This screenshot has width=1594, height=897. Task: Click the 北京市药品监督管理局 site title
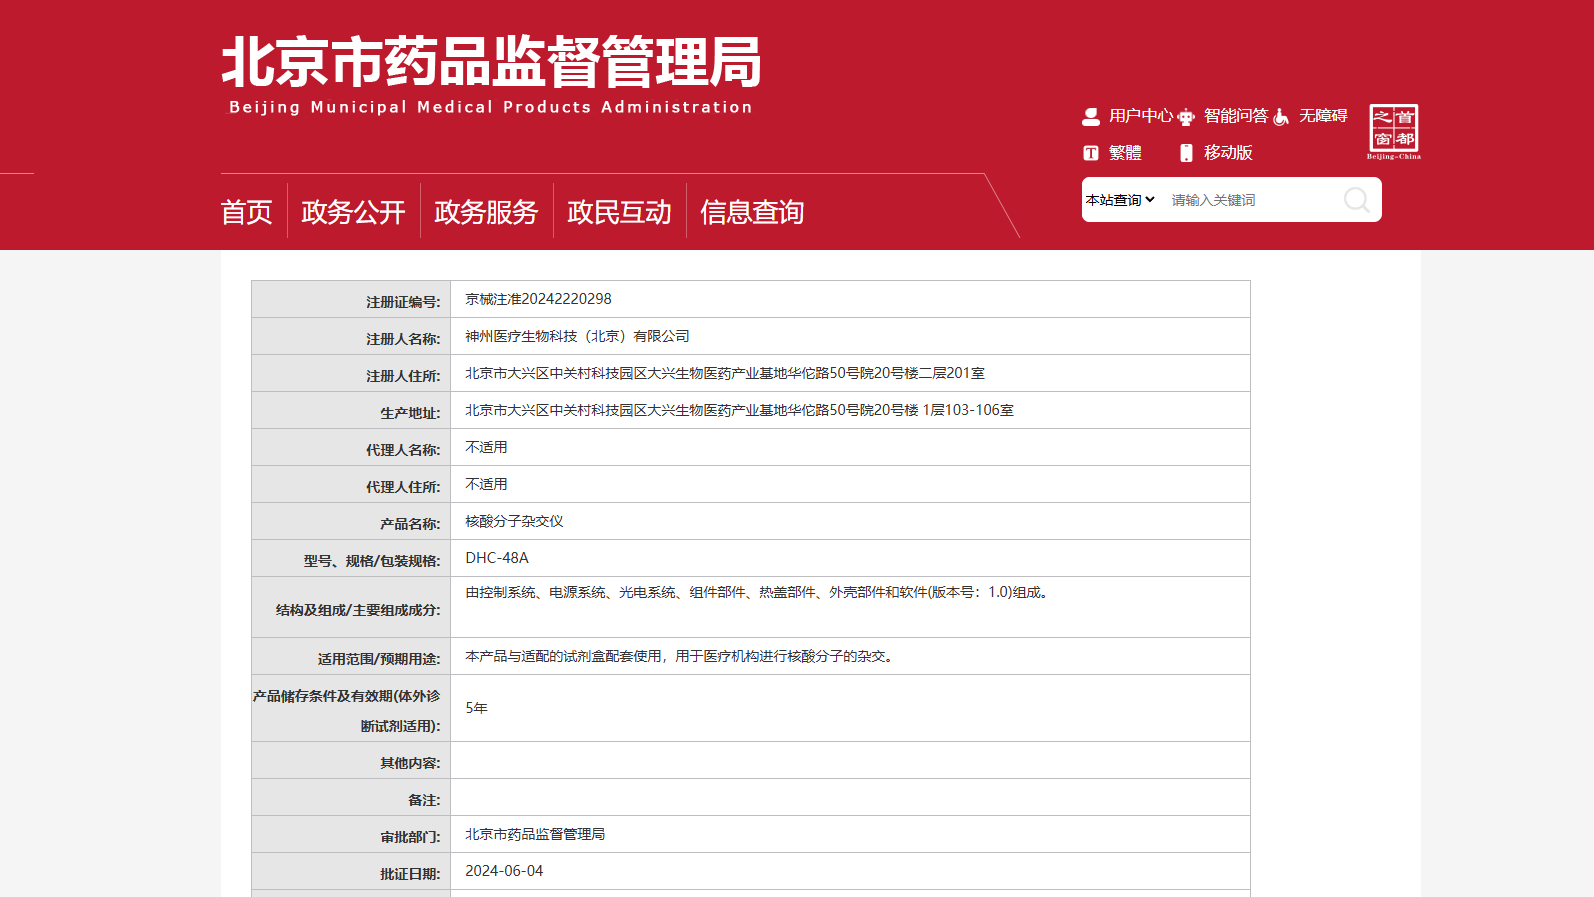[x=491, y=61]
